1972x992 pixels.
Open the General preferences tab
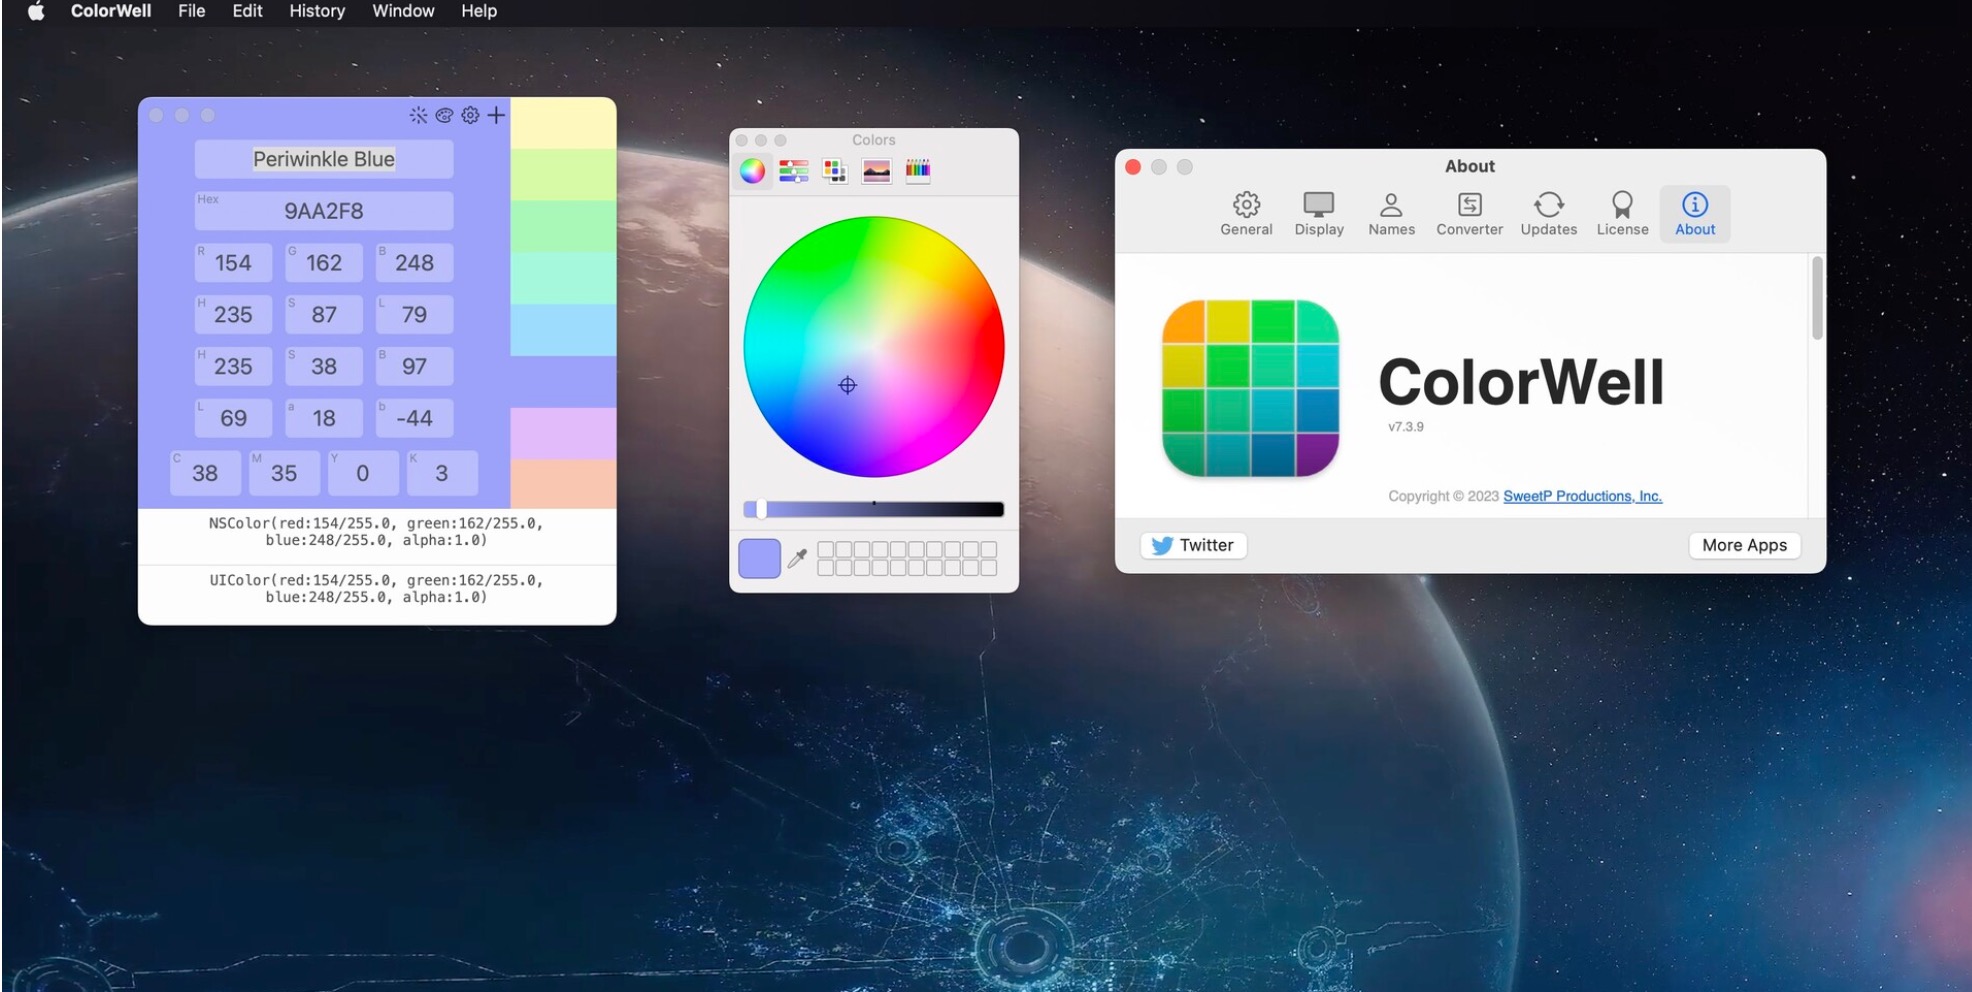1246,214
